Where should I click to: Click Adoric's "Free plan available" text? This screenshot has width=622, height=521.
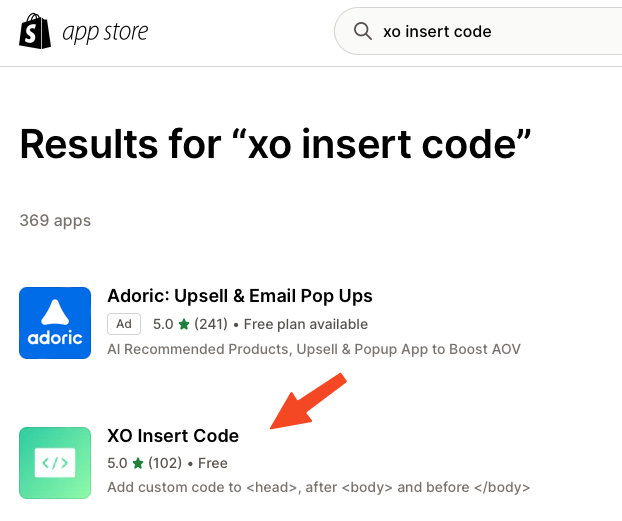point(306,324)
